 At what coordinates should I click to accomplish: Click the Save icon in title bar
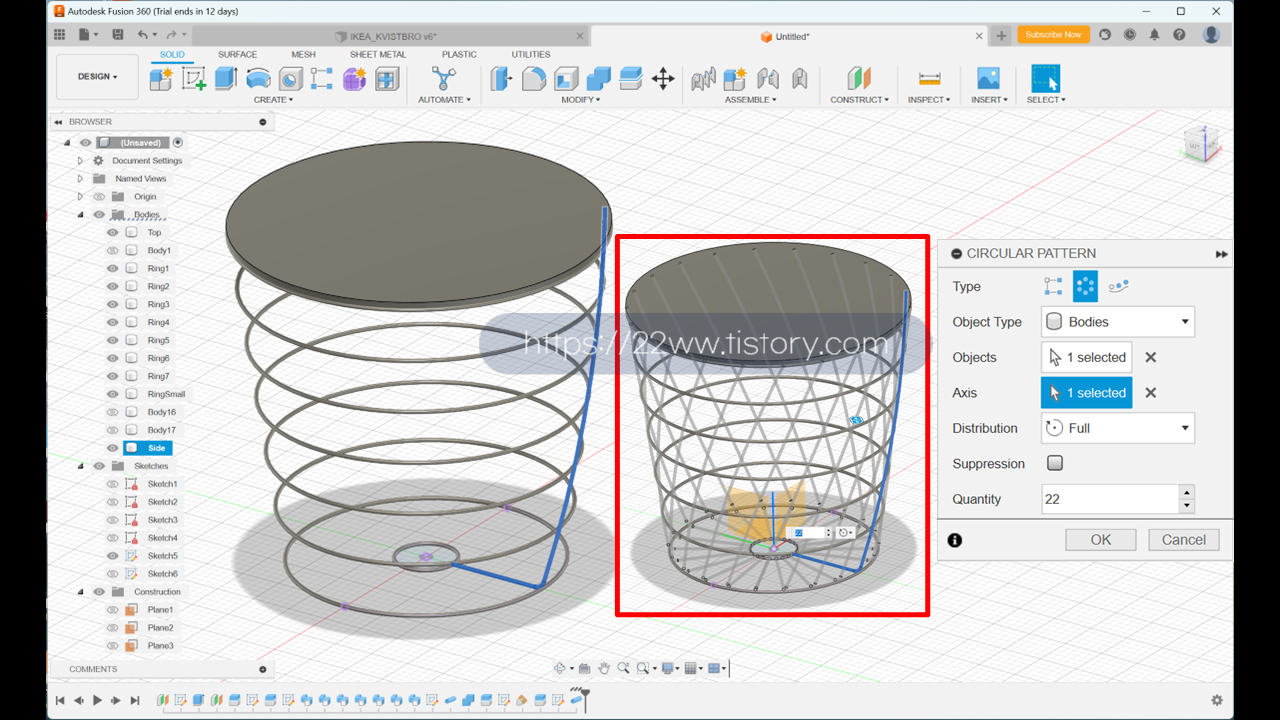click(x=117, y=35)
